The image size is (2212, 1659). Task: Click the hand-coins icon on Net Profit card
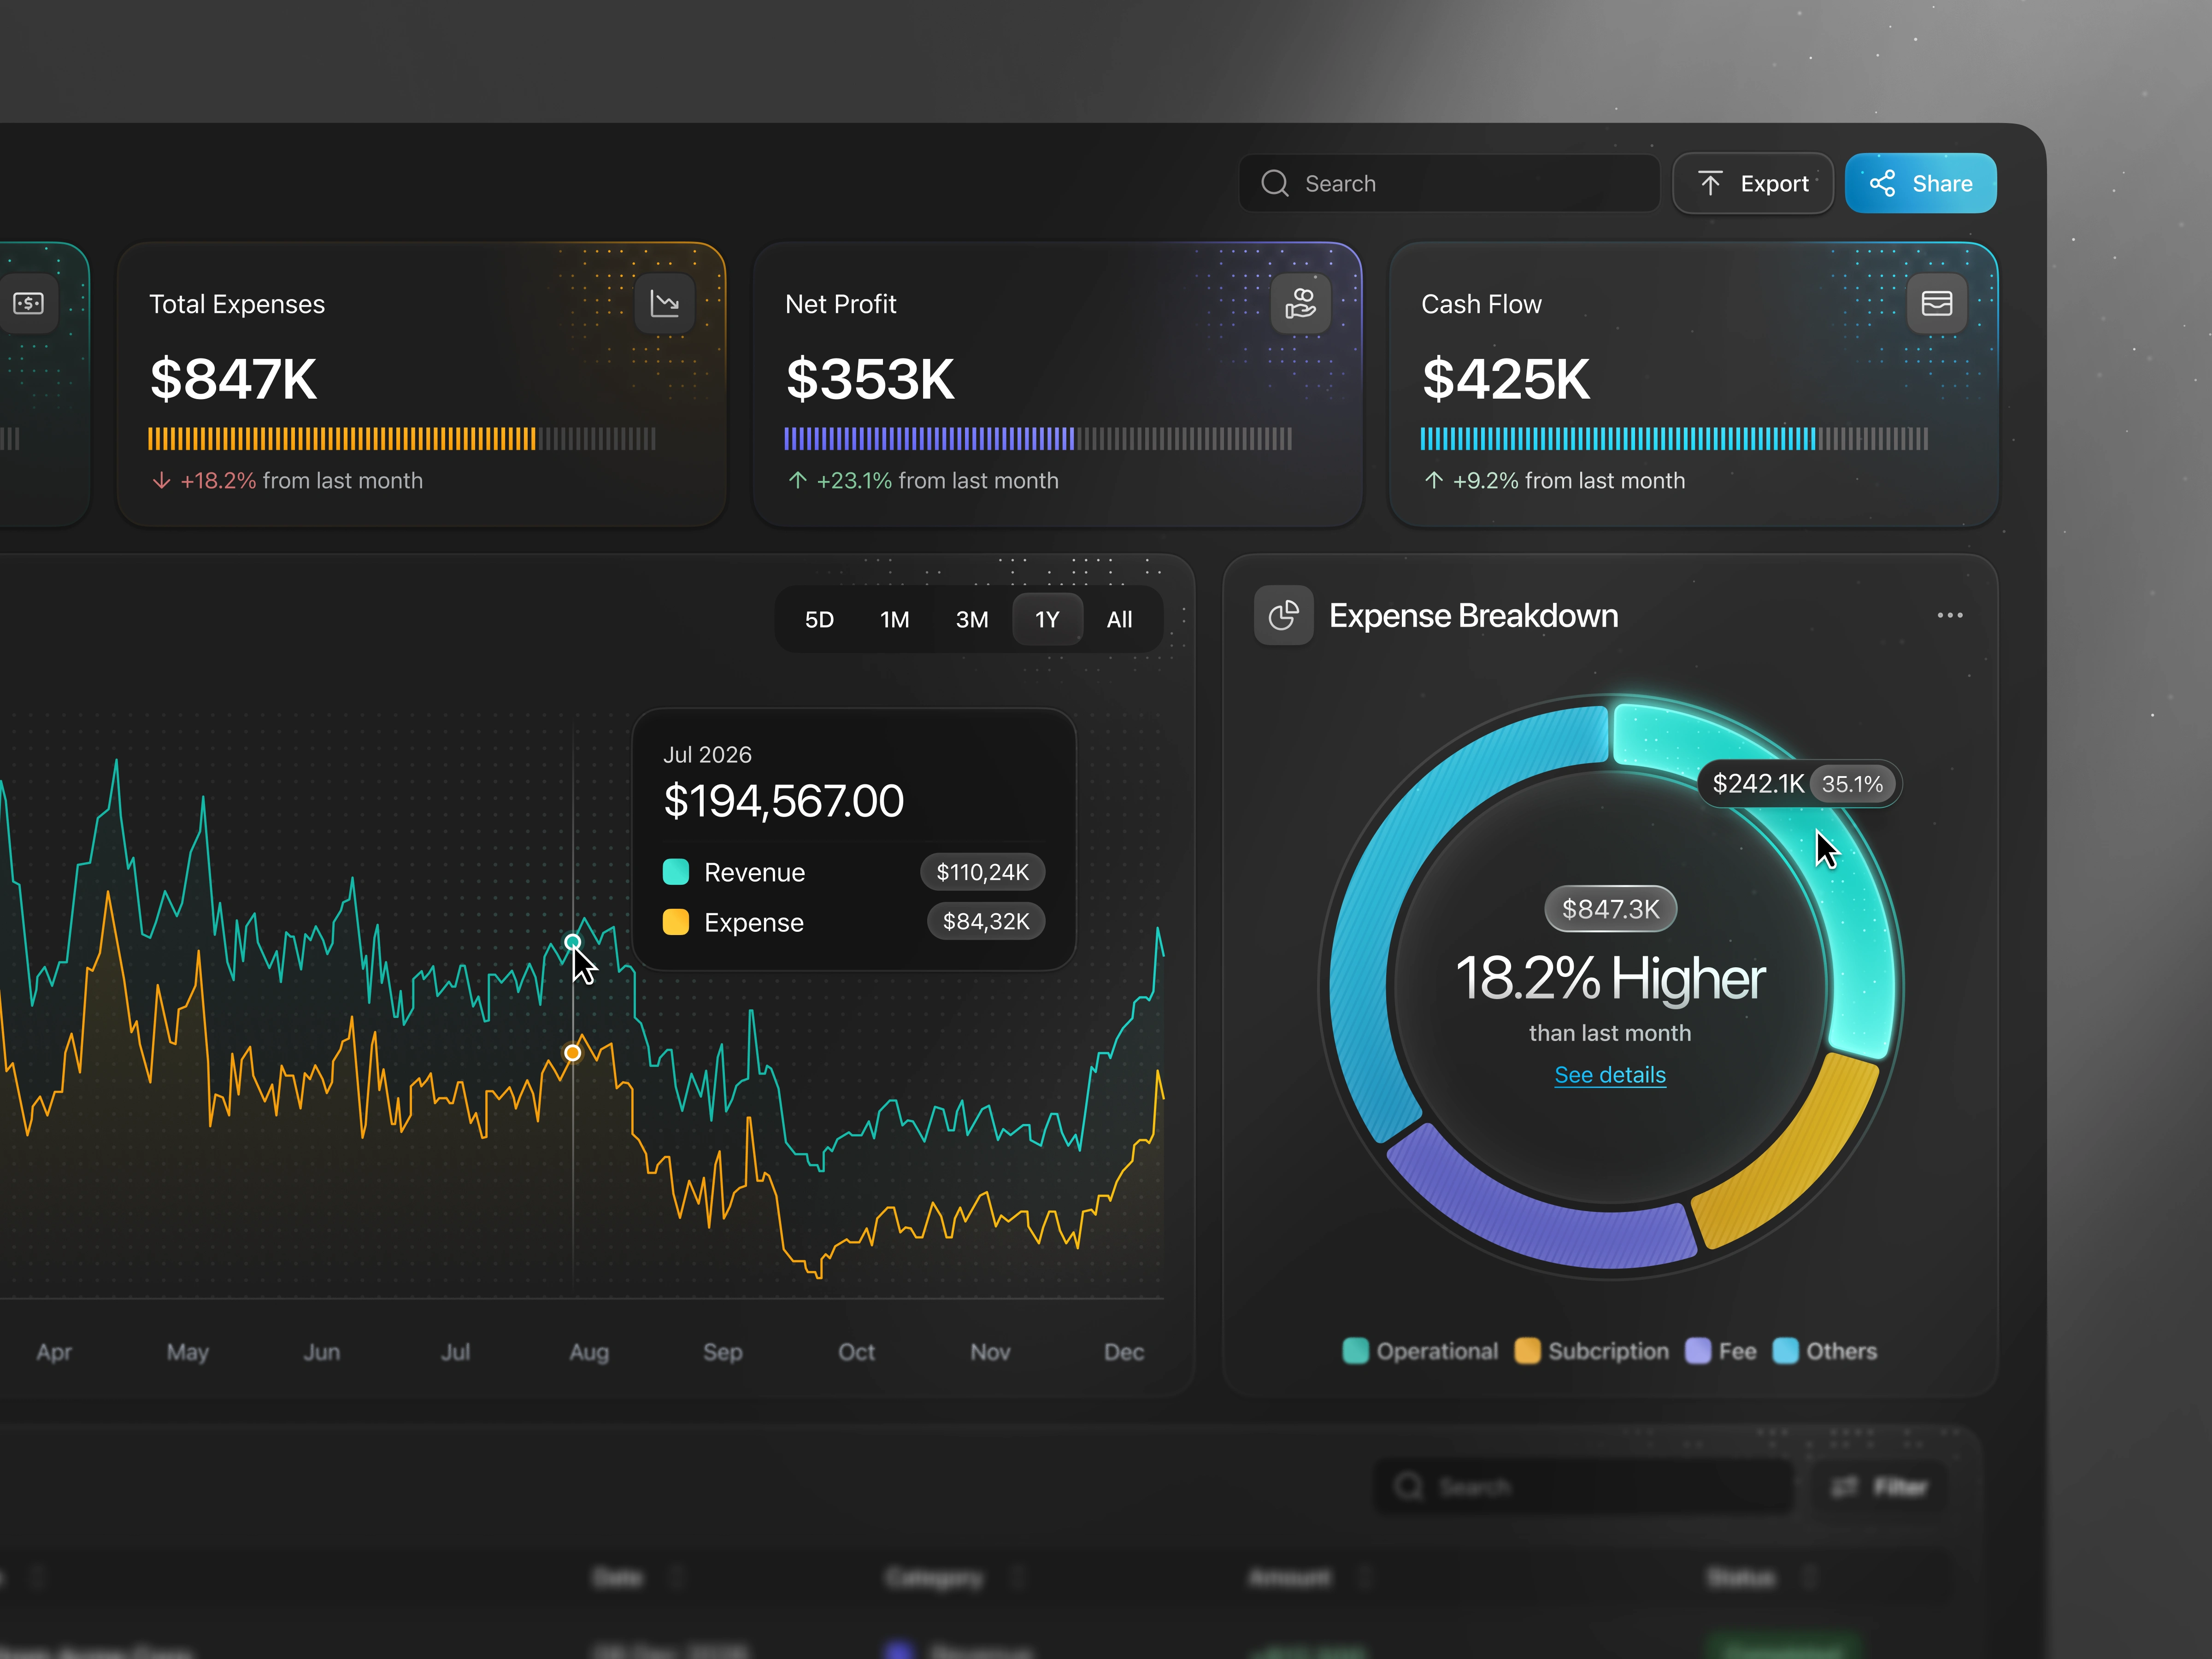click(x=1301, y=303)
